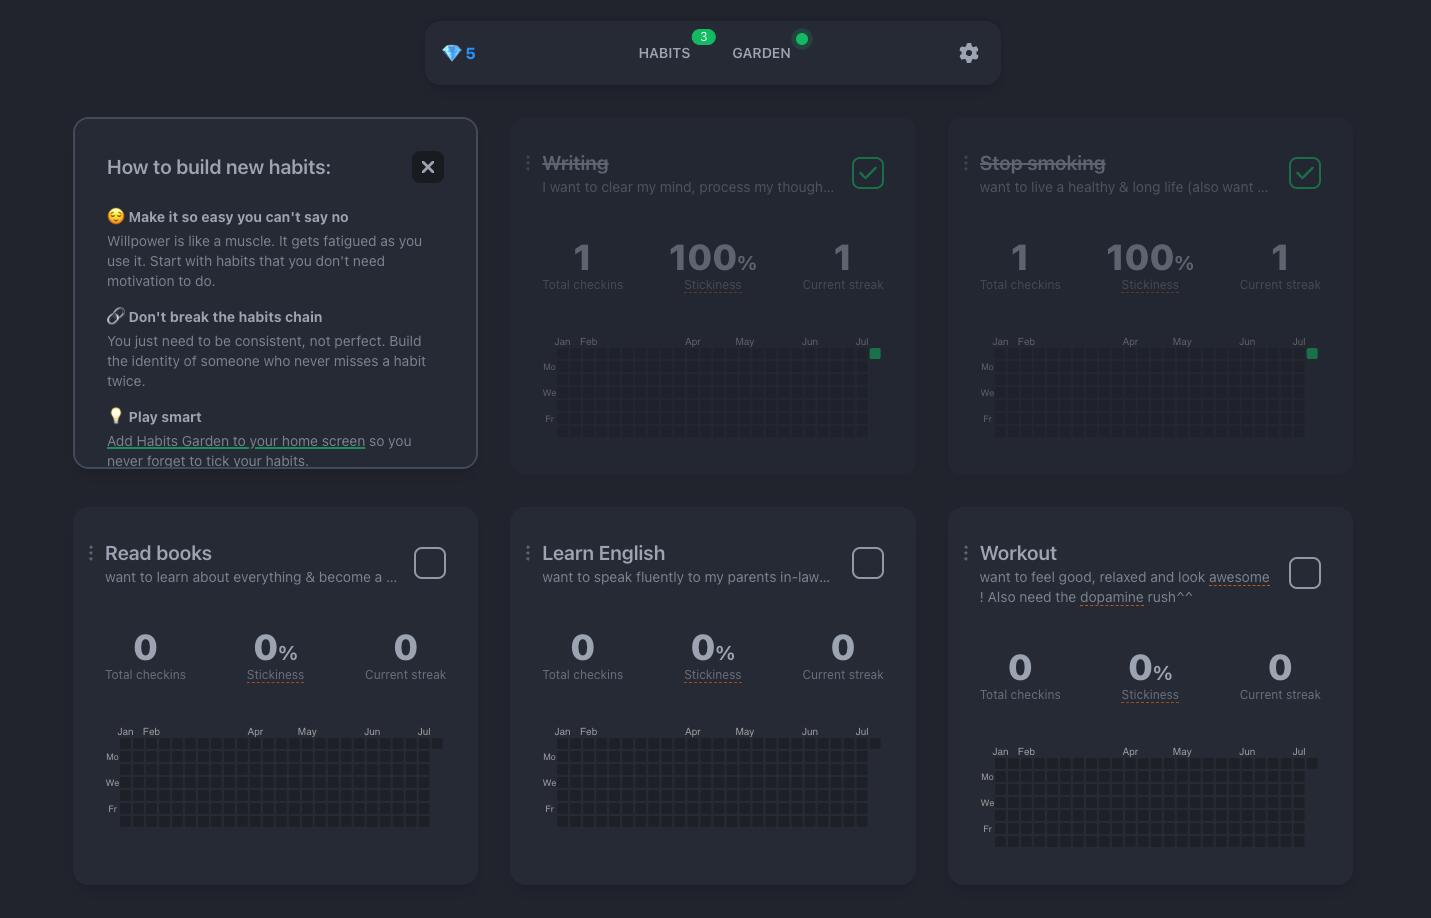Click the Workout habit title
Screen dimensions: 1431x918
tap(1018, 553)
